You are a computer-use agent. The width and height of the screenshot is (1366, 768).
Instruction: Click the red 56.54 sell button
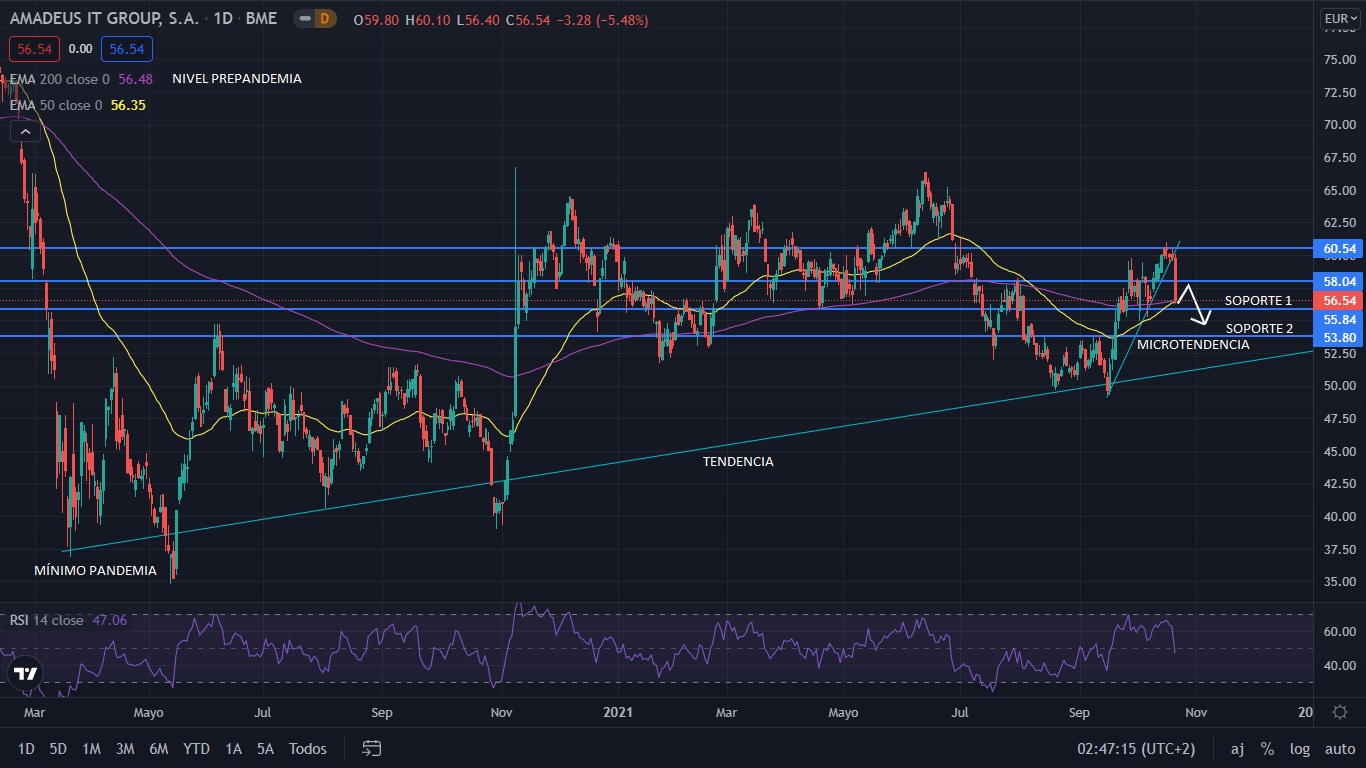[35, 48]
